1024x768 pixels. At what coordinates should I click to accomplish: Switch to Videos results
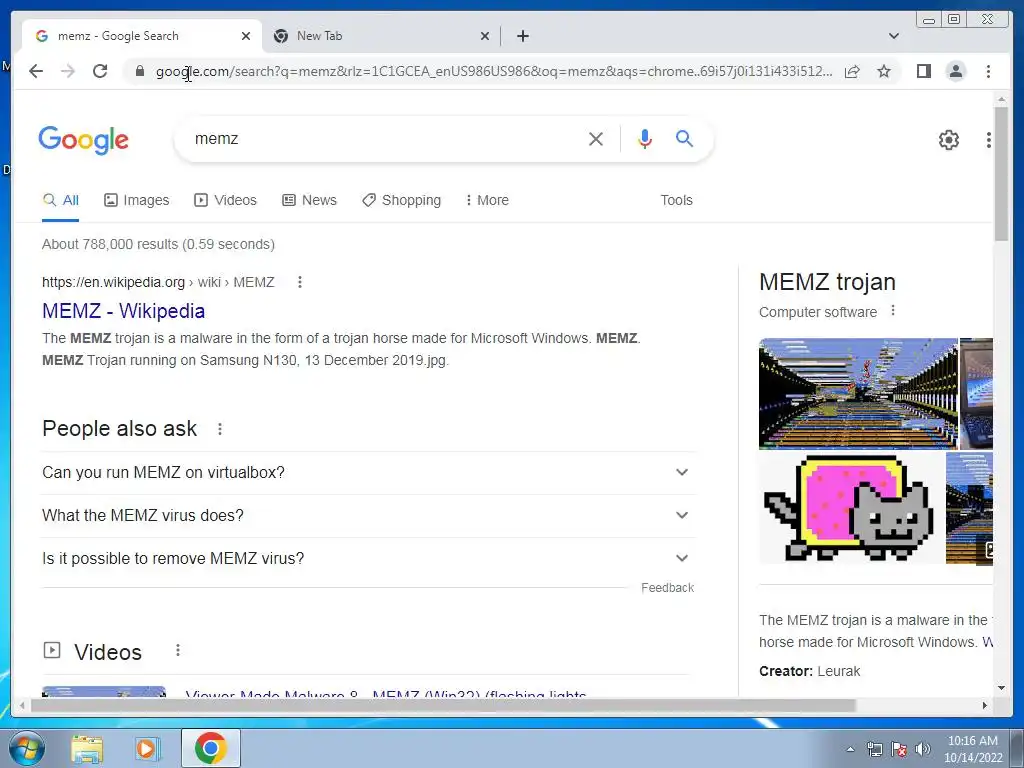pyautogui.click(x=225, y=200)
